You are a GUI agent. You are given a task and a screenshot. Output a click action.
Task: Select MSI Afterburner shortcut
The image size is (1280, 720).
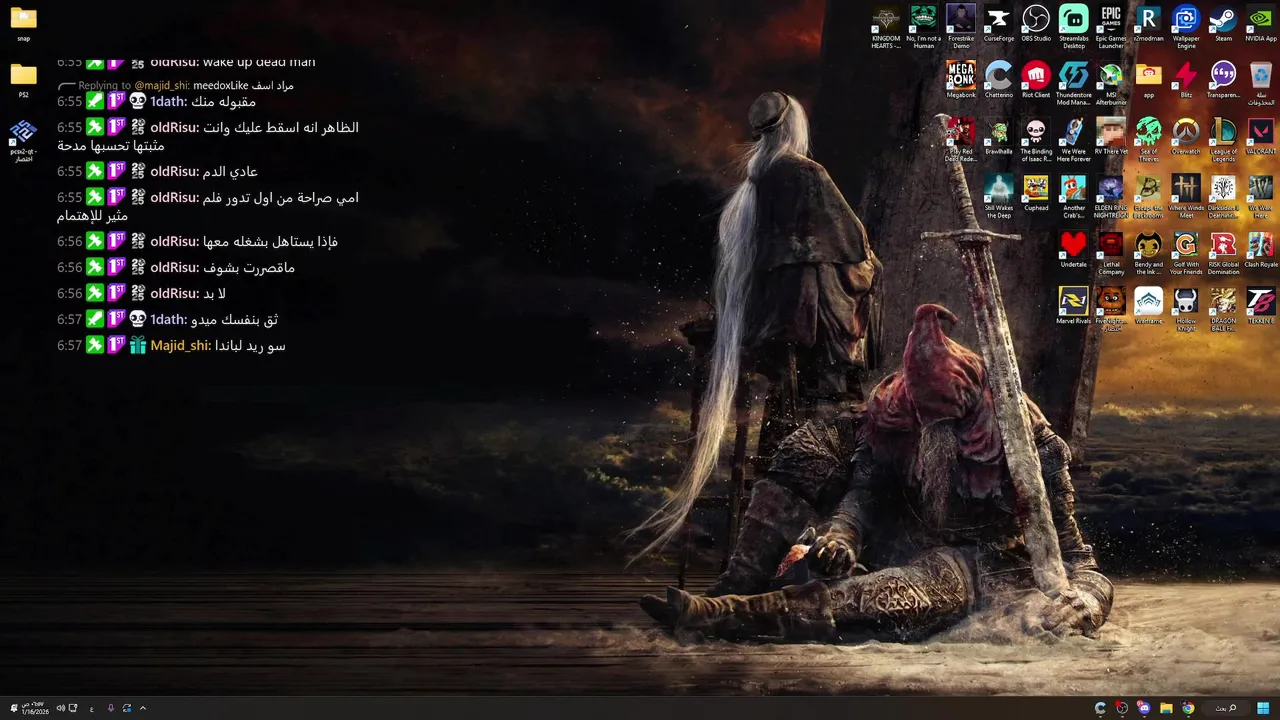[1111, 83]
